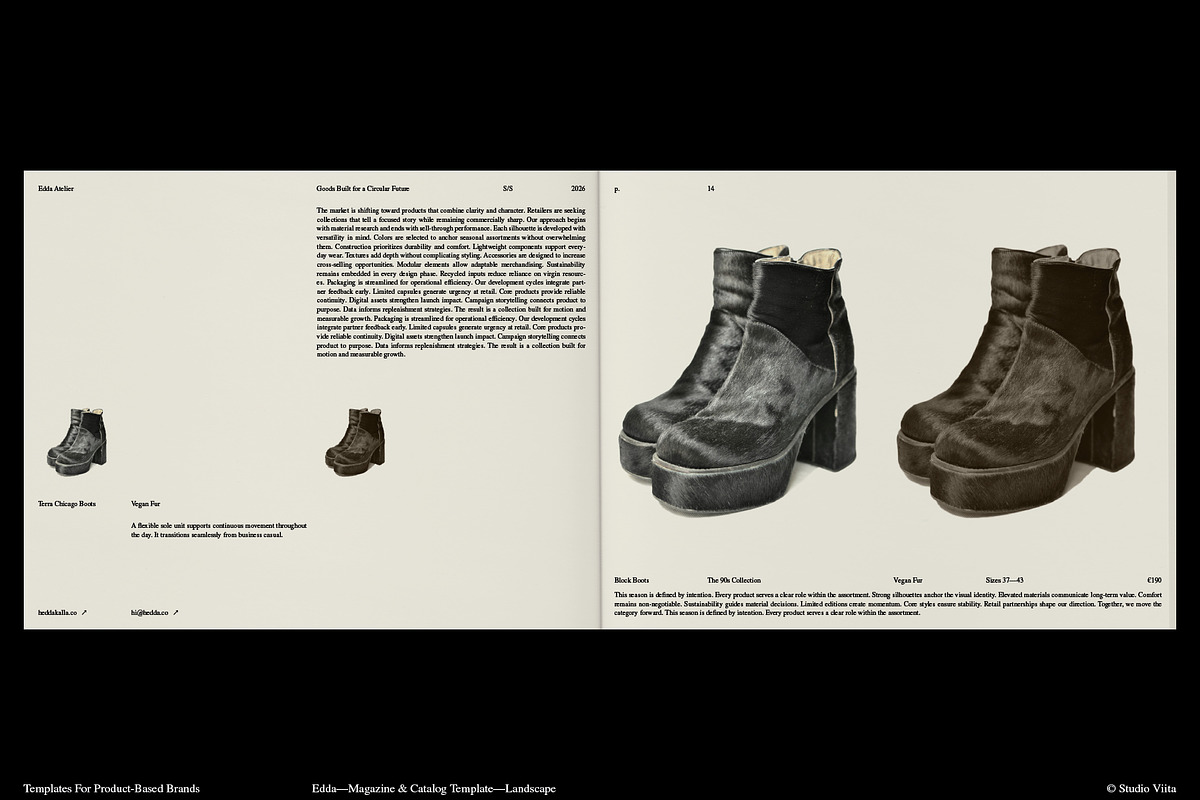The image size is (1200, 800).
Task: Click the 'p.' page label
Action: click(617, 188)
